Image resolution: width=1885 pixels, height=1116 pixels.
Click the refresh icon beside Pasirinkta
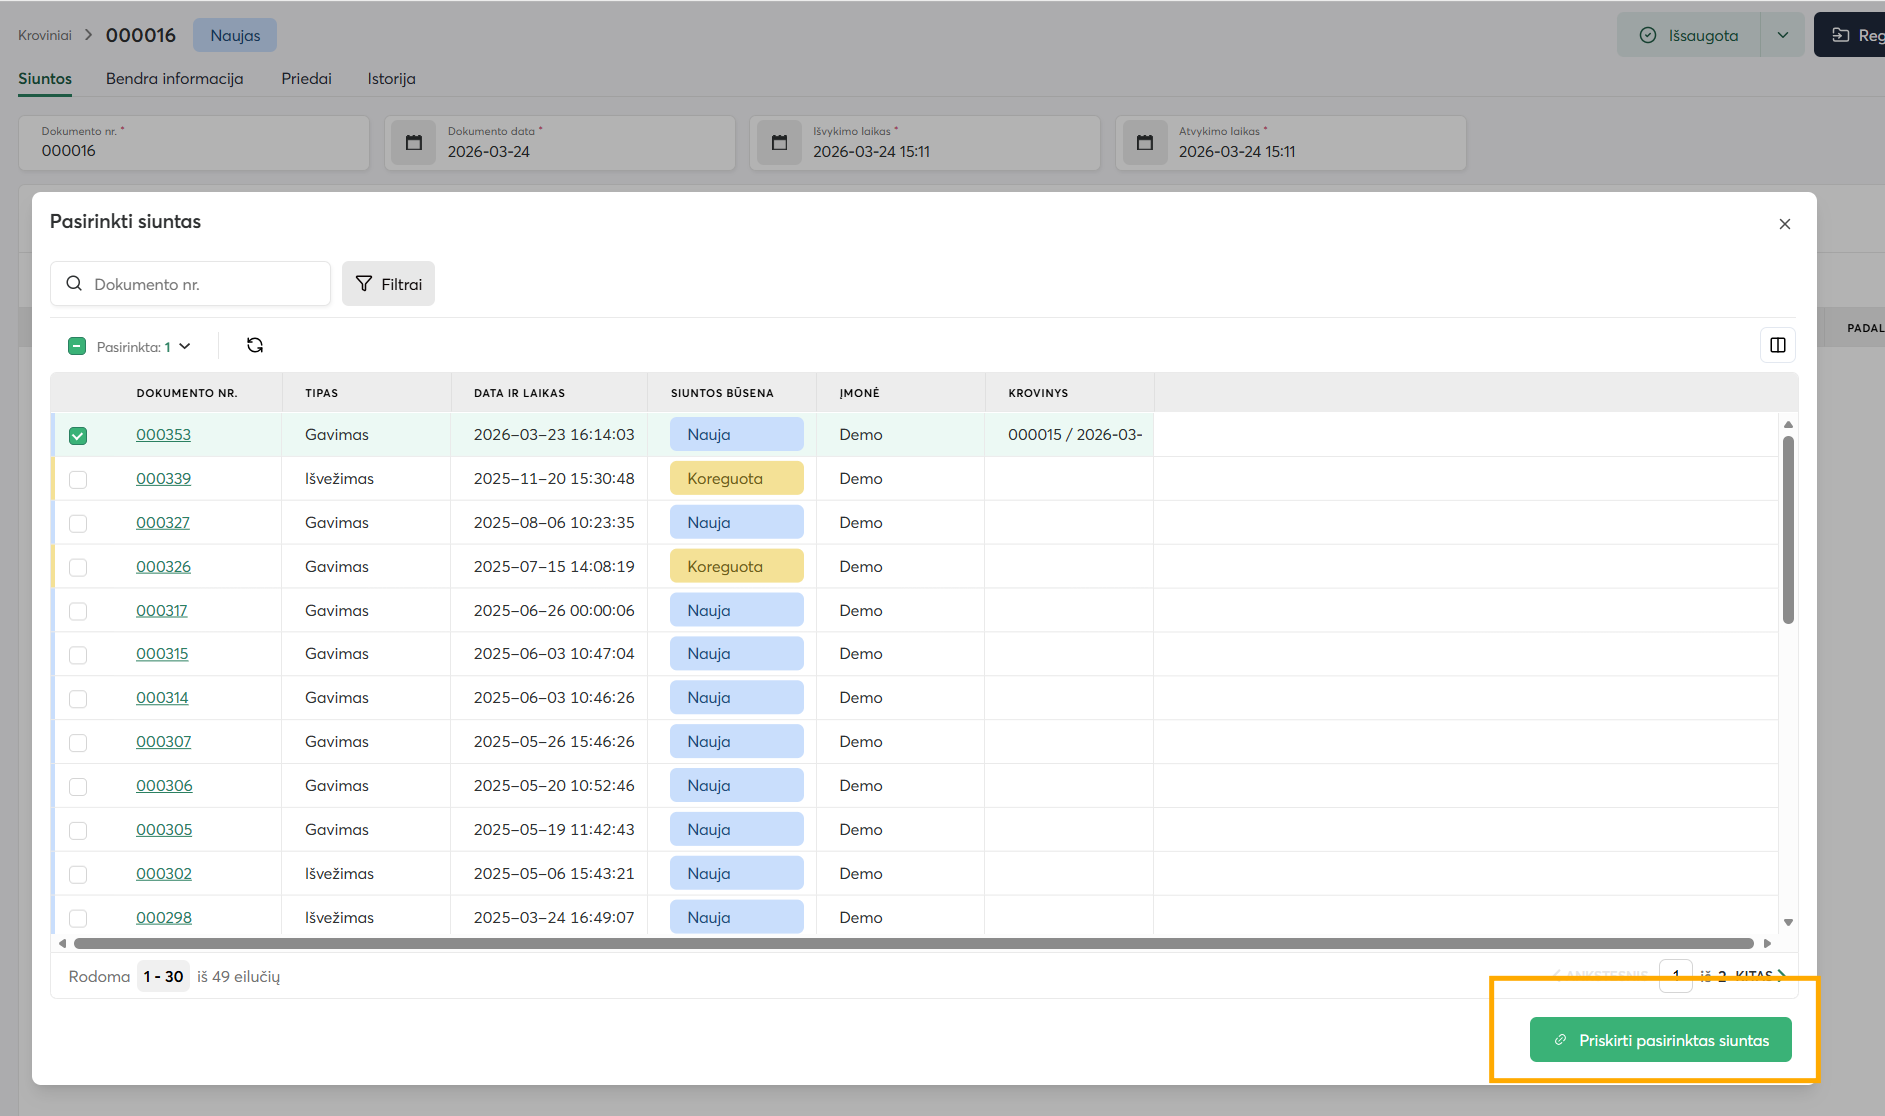[255, 345]
